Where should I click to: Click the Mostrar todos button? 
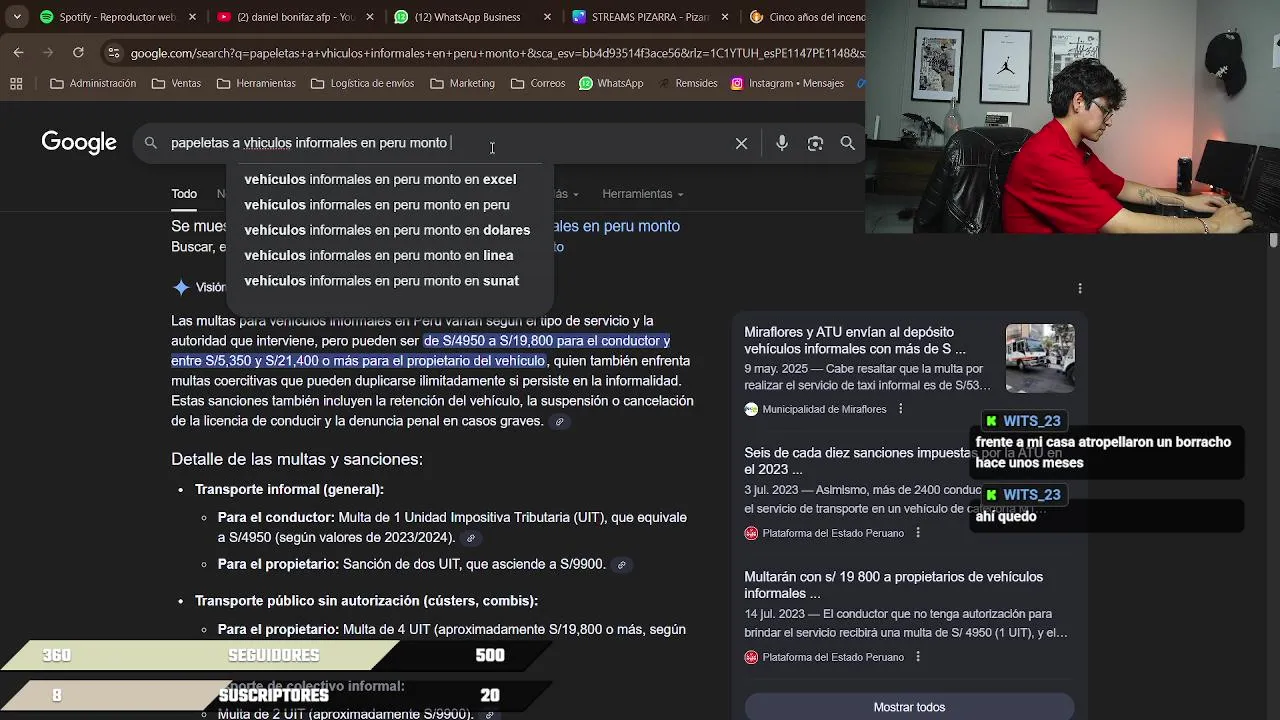point(909,707)
